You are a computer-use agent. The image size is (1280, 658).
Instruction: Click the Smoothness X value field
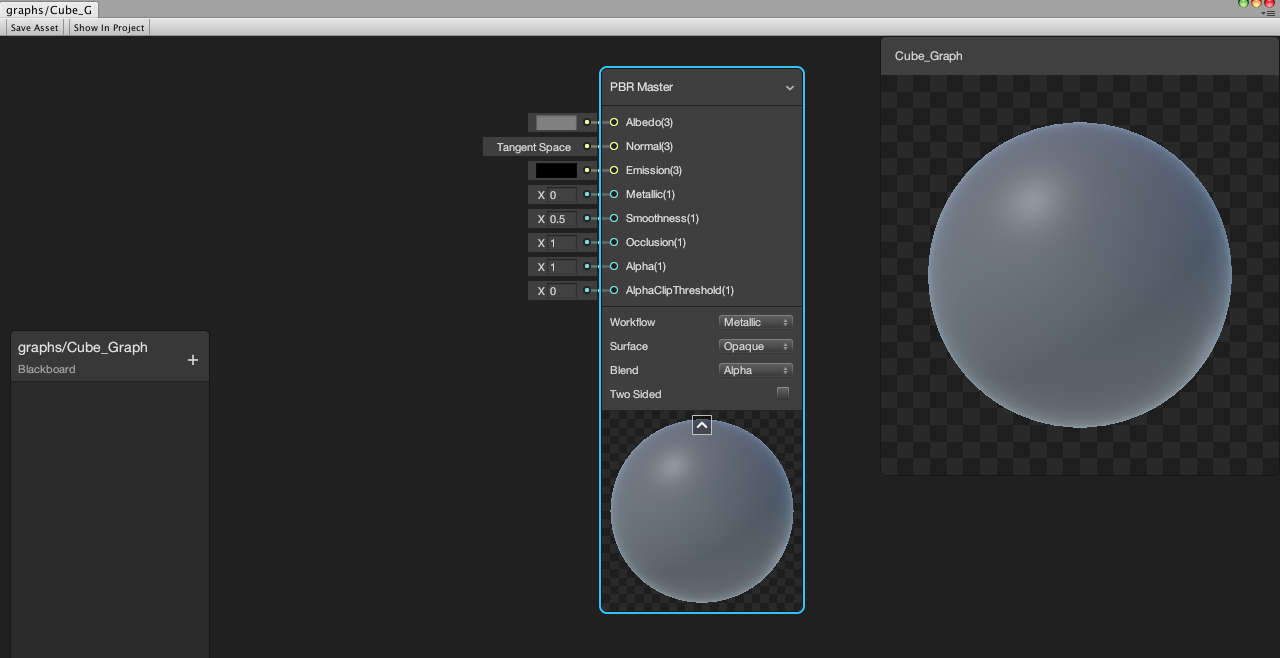point(562,219)
